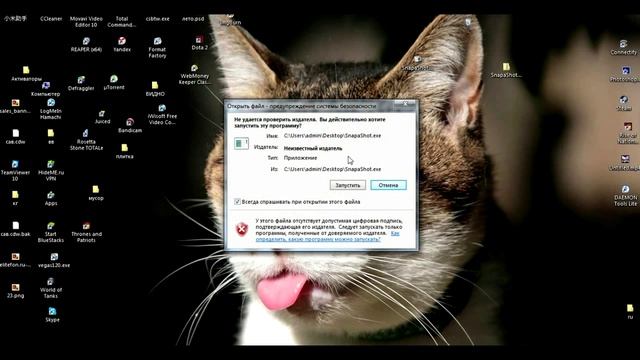Uncheck 'Всегда спрашивать при открытии этого файла'
The image size is (640, 360).
coord(237,202)
